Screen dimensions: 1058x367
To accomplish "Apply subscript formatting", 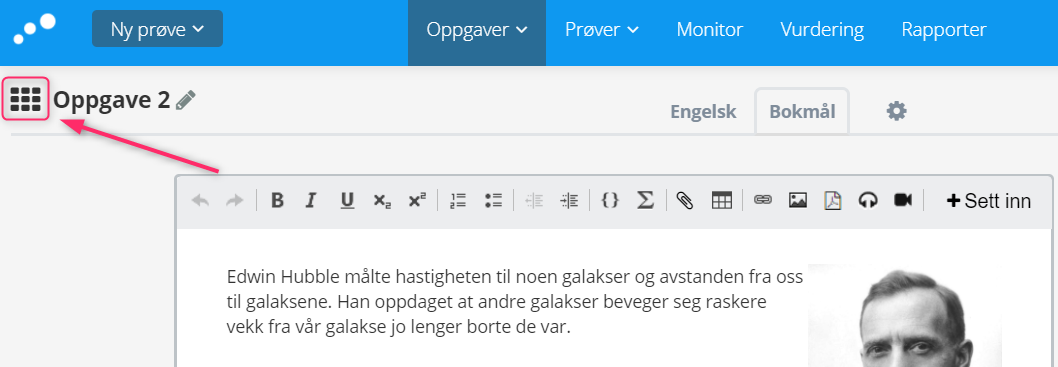I will [x=382, y=200].
